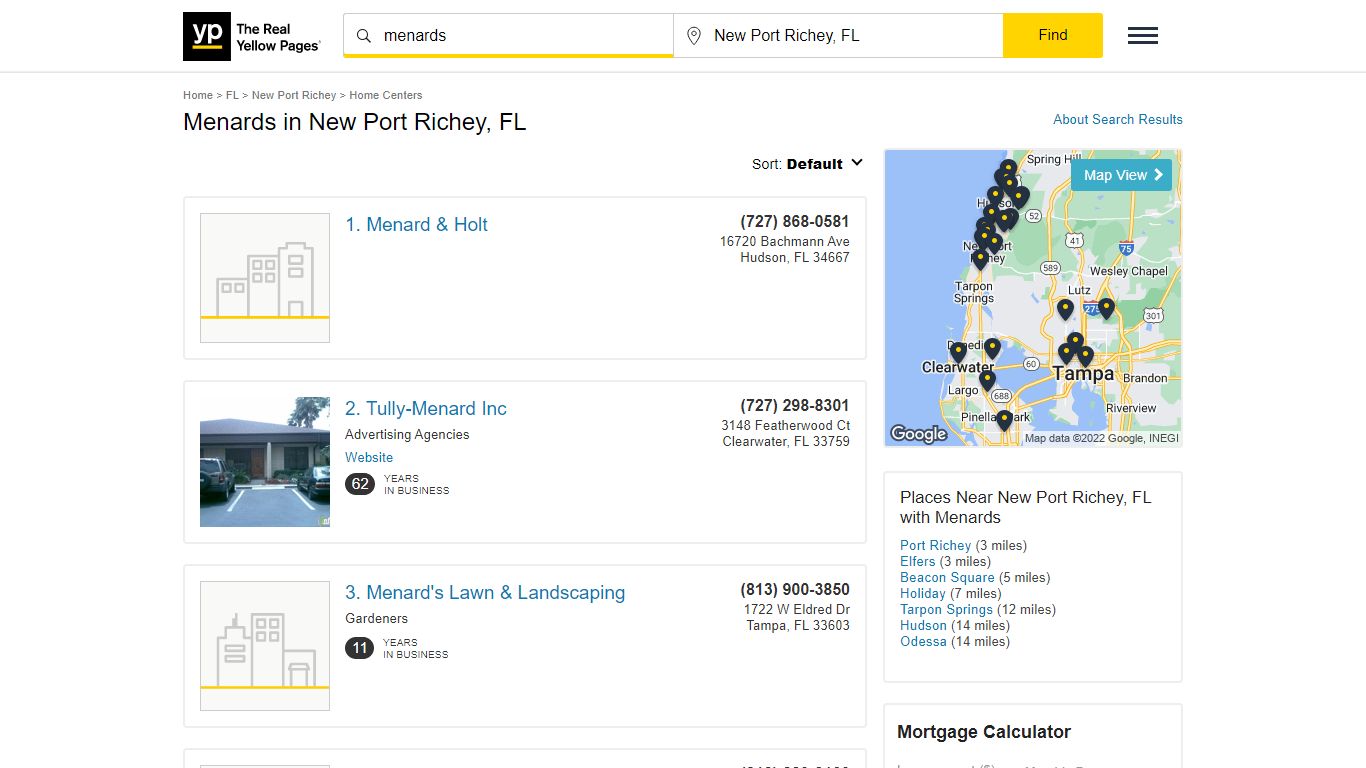The height and width of the screenshot is (768, 1366).
Task: Click the location pin icon in search bar
Action: click(x=694, y=36)
